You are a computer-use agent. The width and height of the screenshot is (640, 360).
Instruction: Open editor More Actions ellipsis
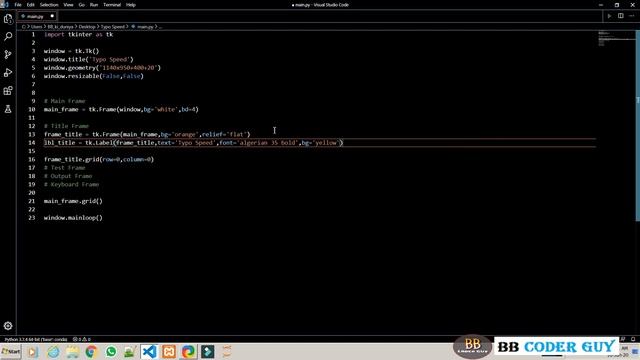click(x=632, y=16)
